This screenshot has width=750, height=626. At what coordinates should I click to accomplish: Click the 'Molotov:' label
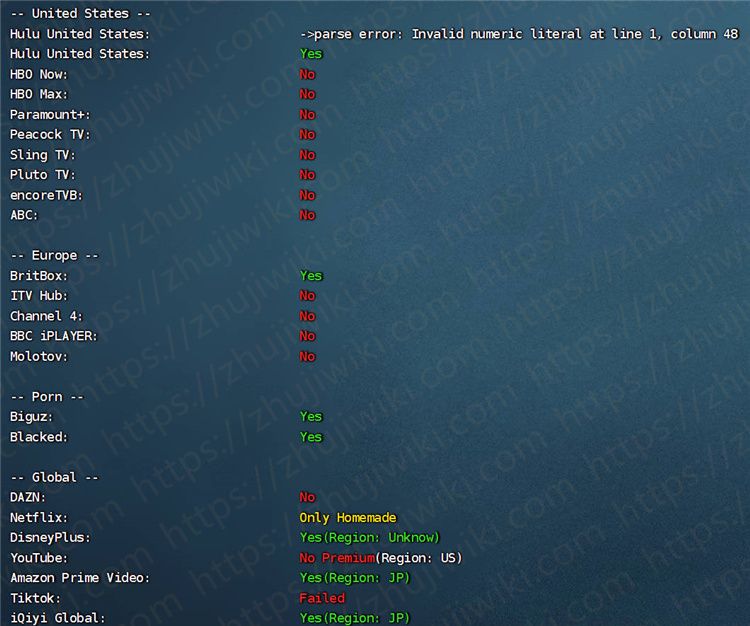[x=39, y=356]
